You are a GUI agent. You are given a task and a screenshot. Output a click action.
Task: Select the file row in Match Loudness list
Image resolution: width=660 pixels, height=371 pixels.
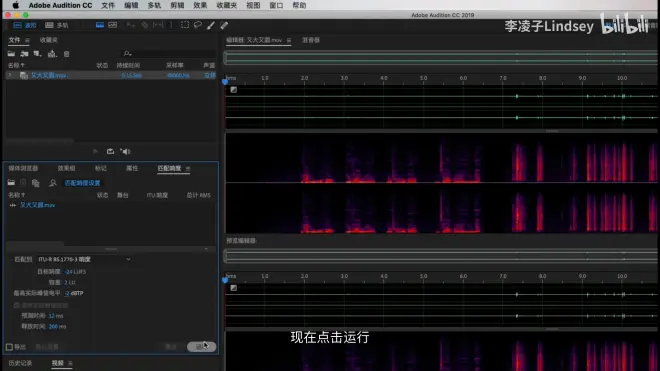point(111,205)
